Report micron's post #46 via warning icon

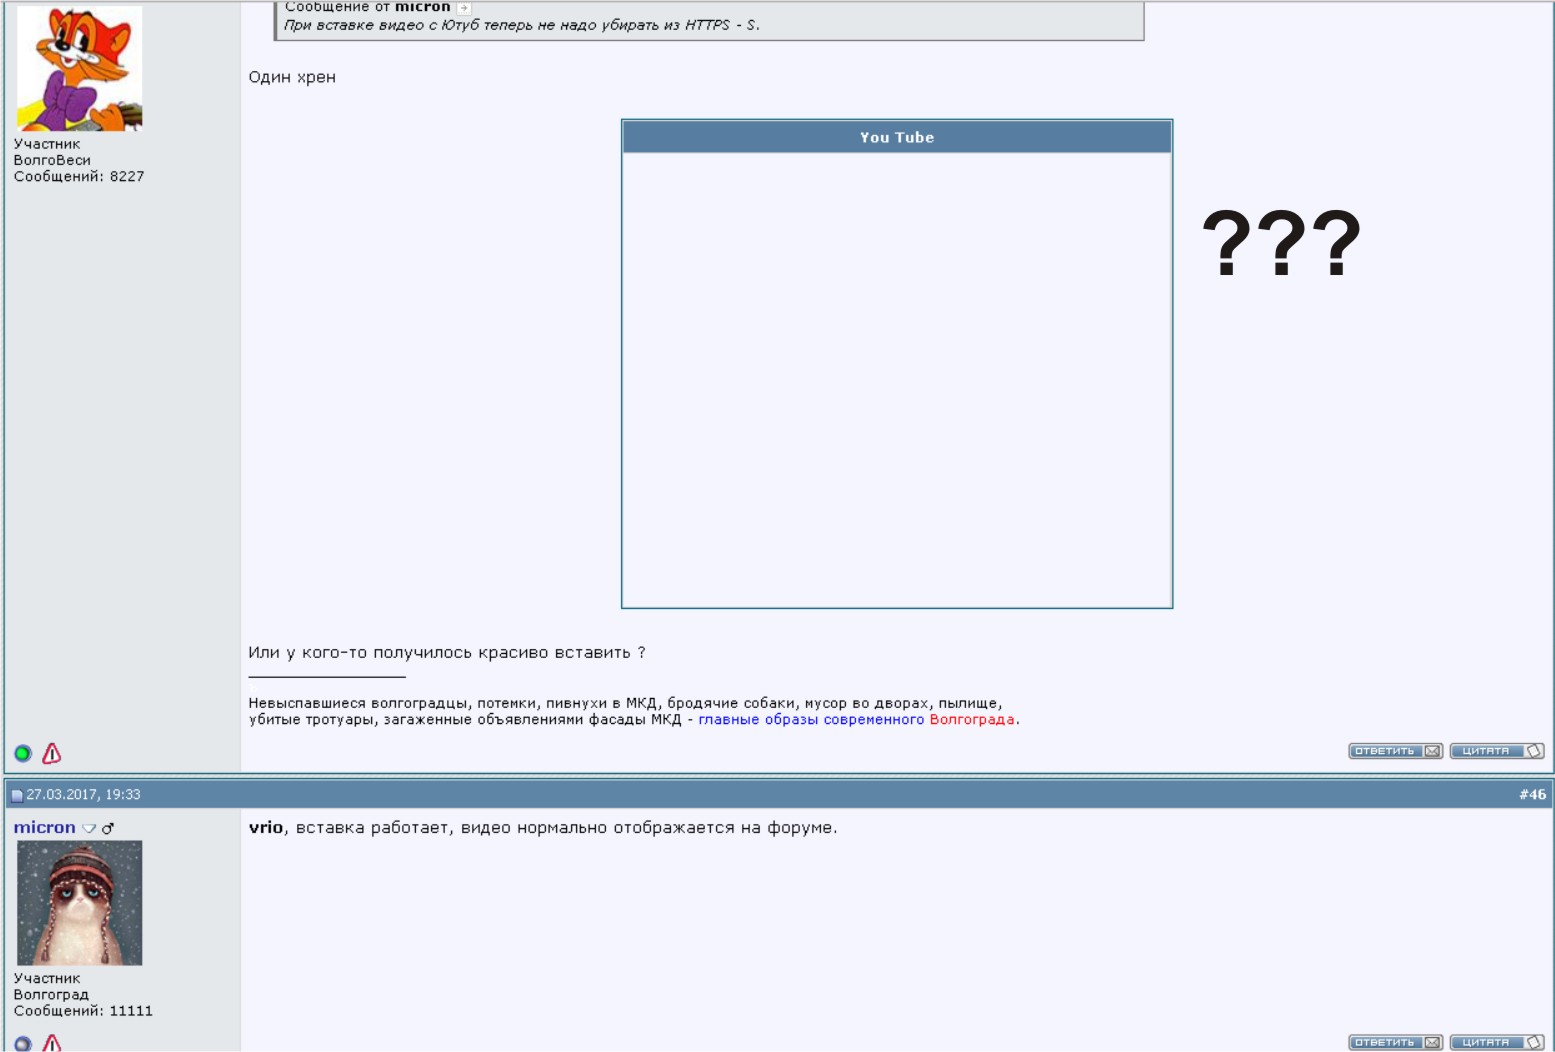pyautogui.click(x=52, y=1044)
